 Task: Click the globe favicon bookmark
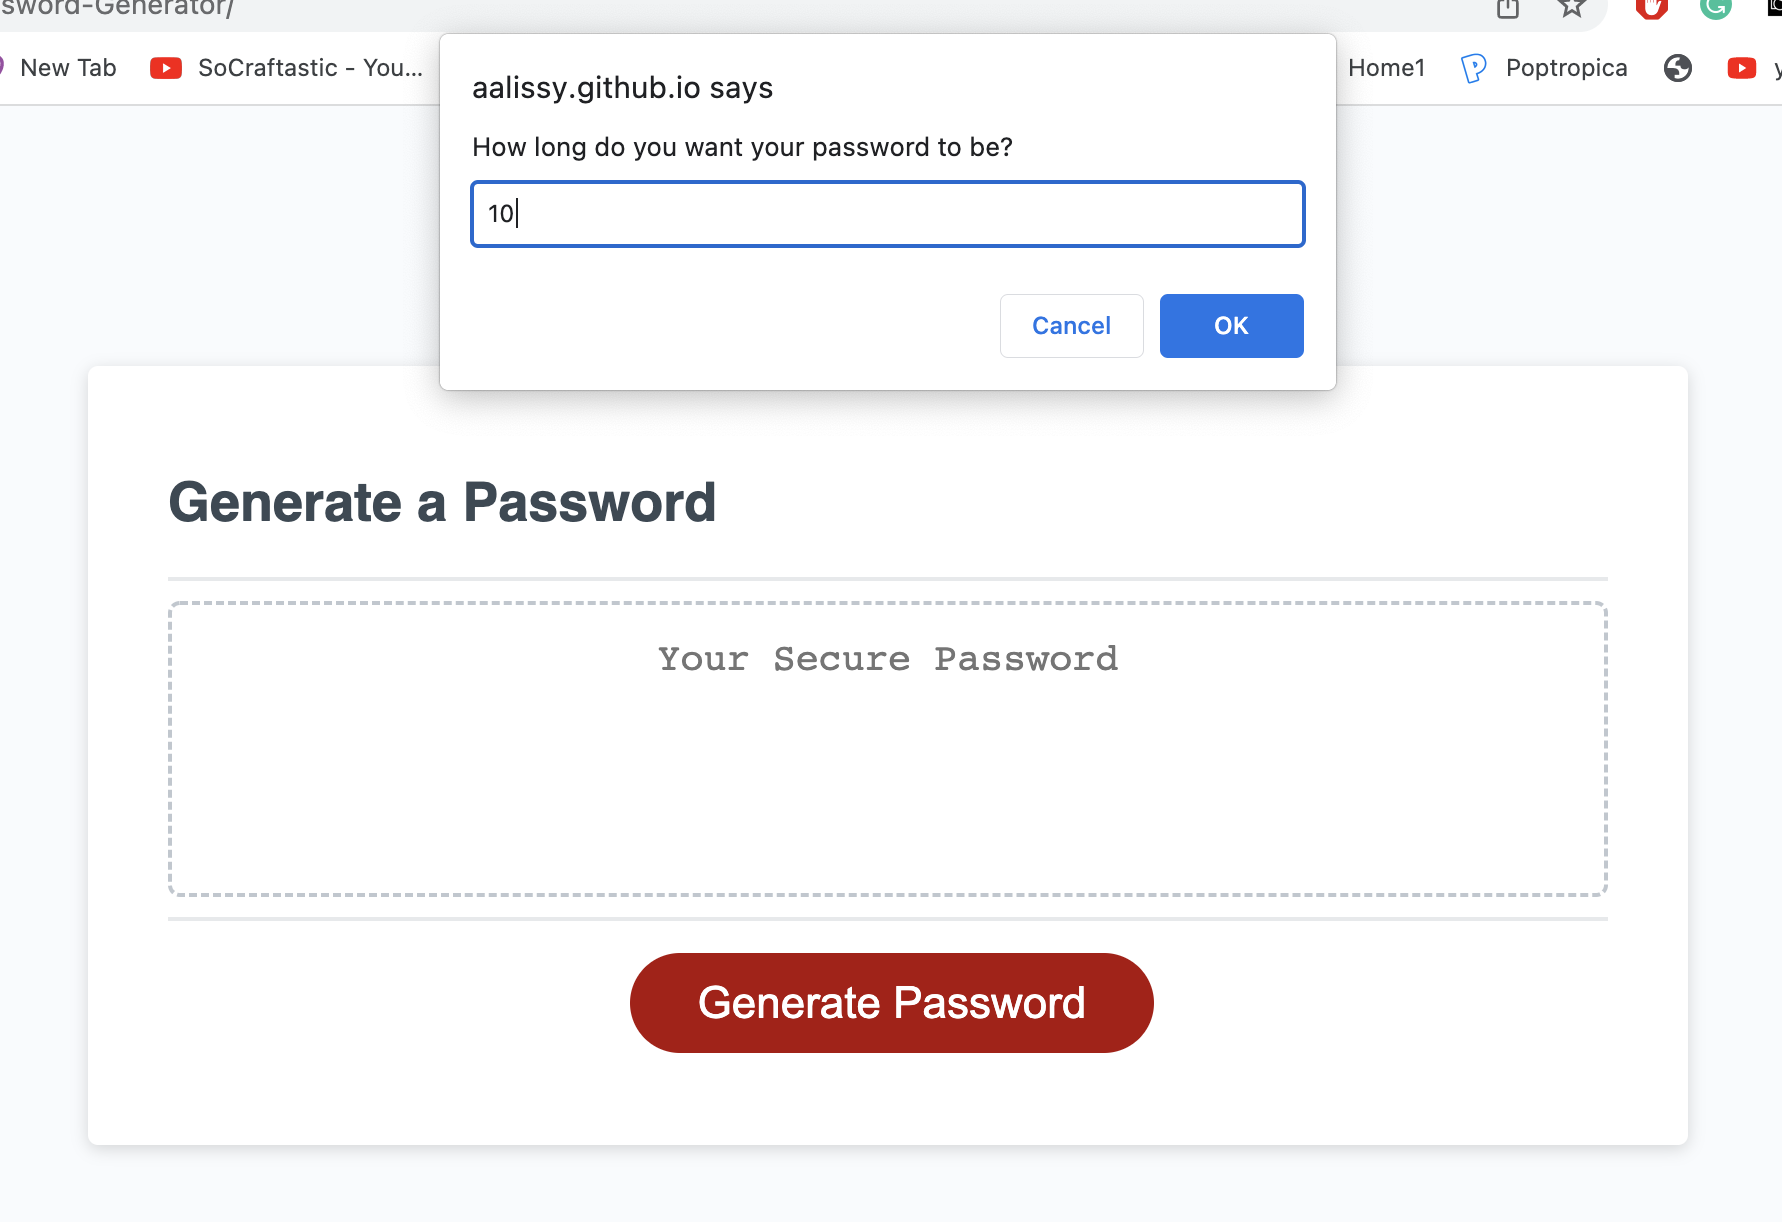coord(1677,67)
